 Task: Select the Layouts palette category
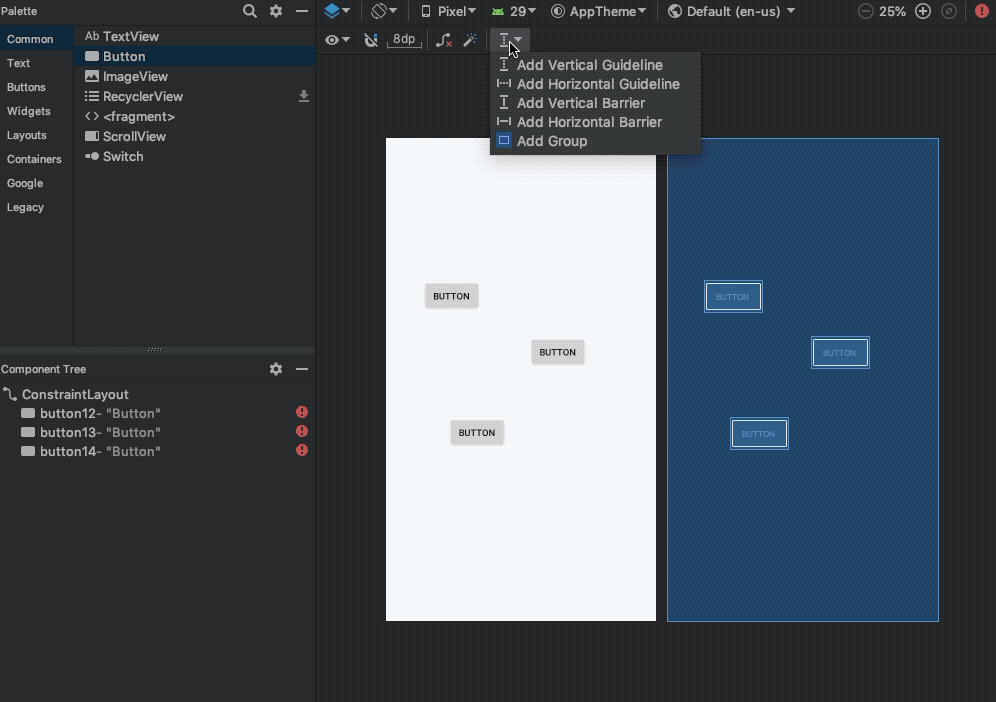point(36,135)
